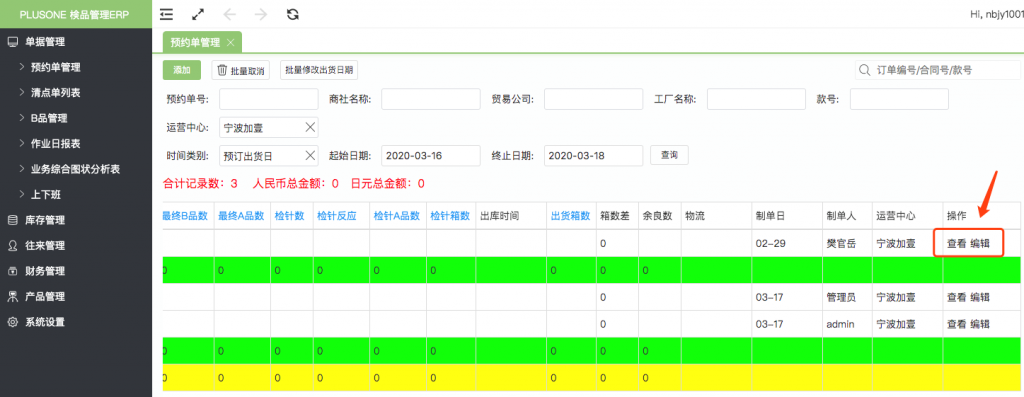Go forward with the right arrow icon

coord(261,14)
